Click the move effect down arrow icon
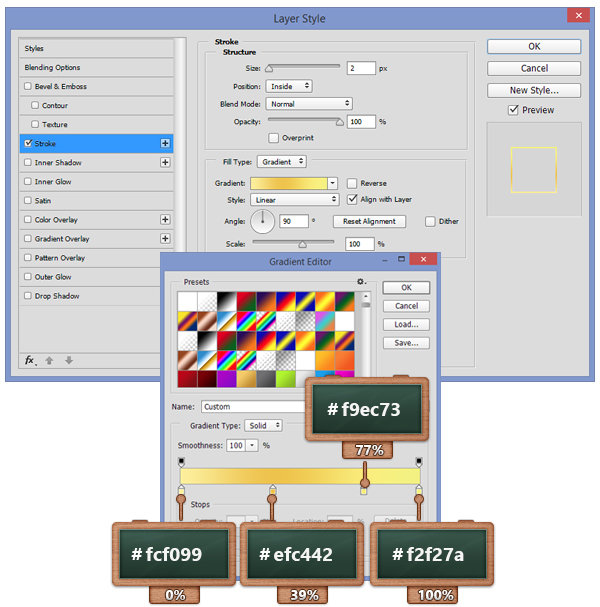600x607 pixels. pyautogui.click(x=68, y=360)
